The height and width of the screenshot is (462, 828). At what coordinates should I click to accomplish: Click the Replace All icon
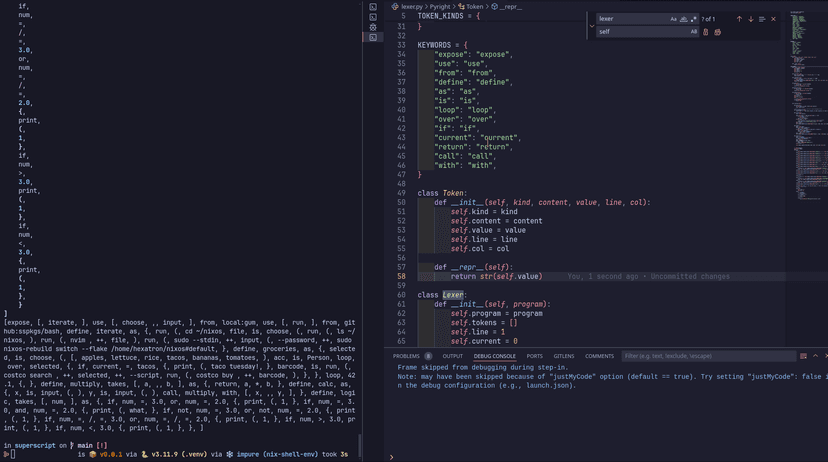(x=717, y=32)
